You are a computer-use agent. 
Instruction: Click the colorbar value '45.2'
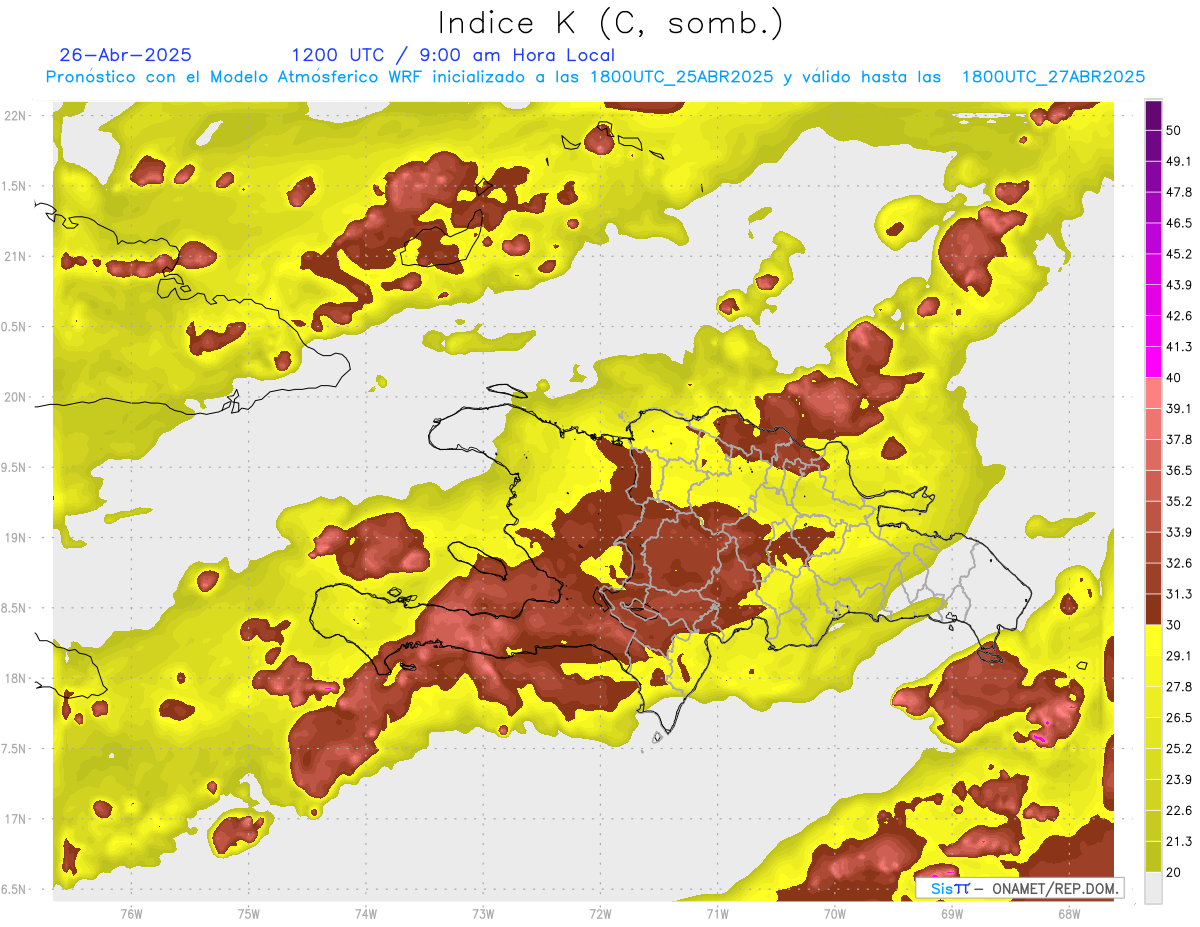tap(1178, 254)
